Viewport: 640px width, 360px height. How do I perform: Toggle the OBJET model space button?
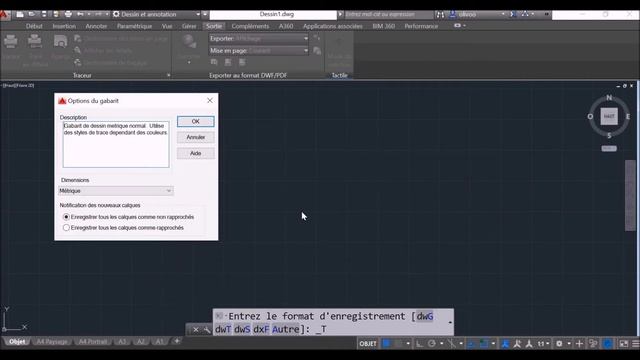[x=368, y=344]
